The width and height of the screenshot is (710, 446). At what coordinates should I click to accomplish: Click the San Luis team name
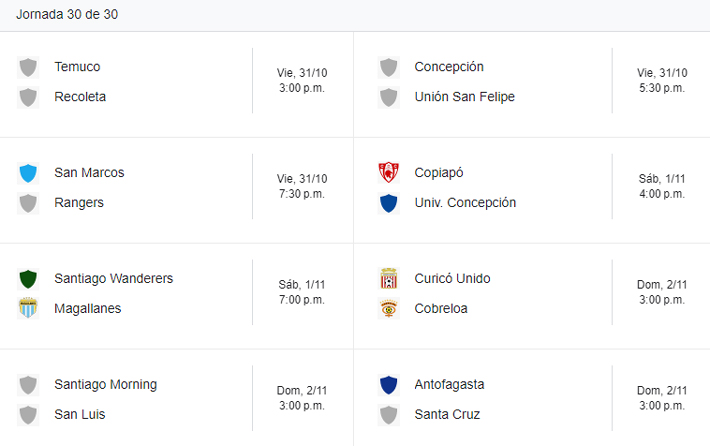click(79, 415)
